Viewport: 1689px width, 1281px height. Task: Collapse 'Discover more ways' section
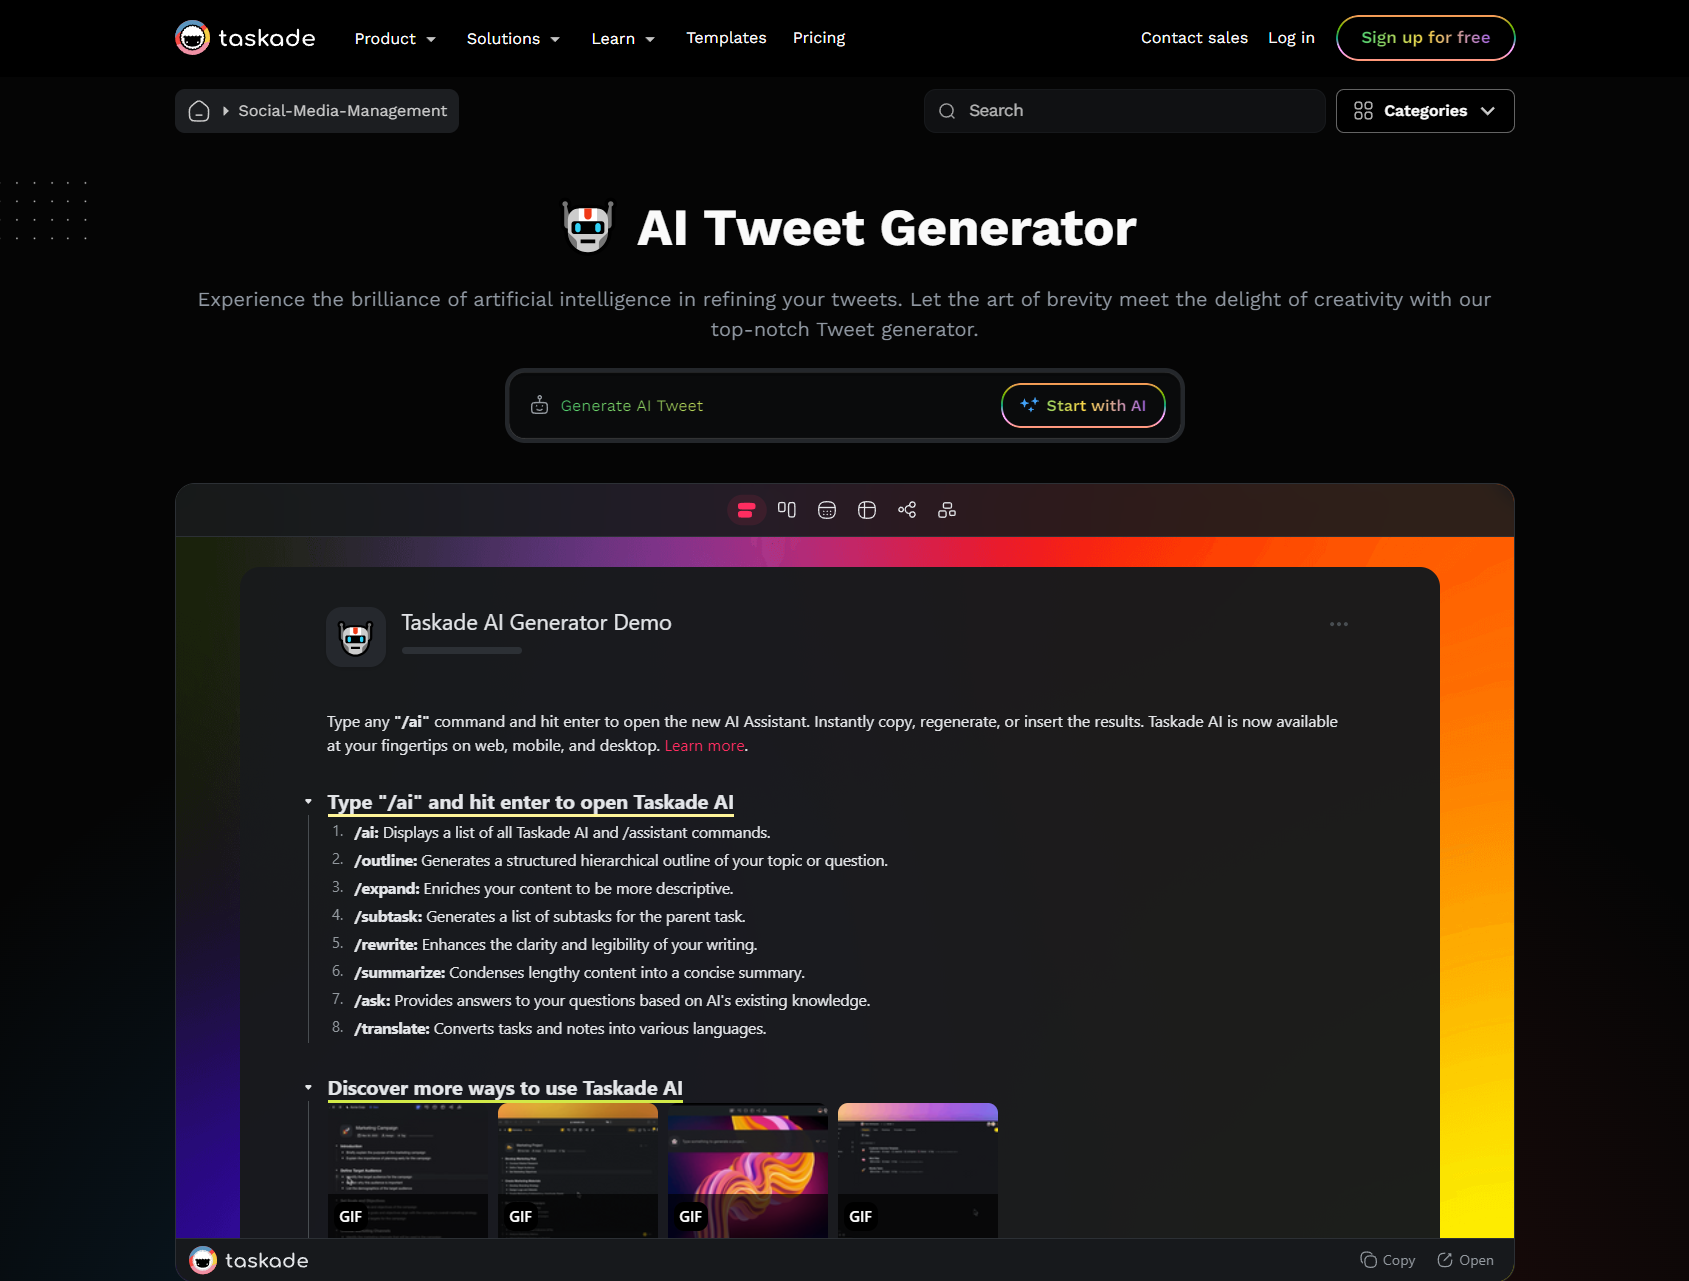click(308, 1088)
